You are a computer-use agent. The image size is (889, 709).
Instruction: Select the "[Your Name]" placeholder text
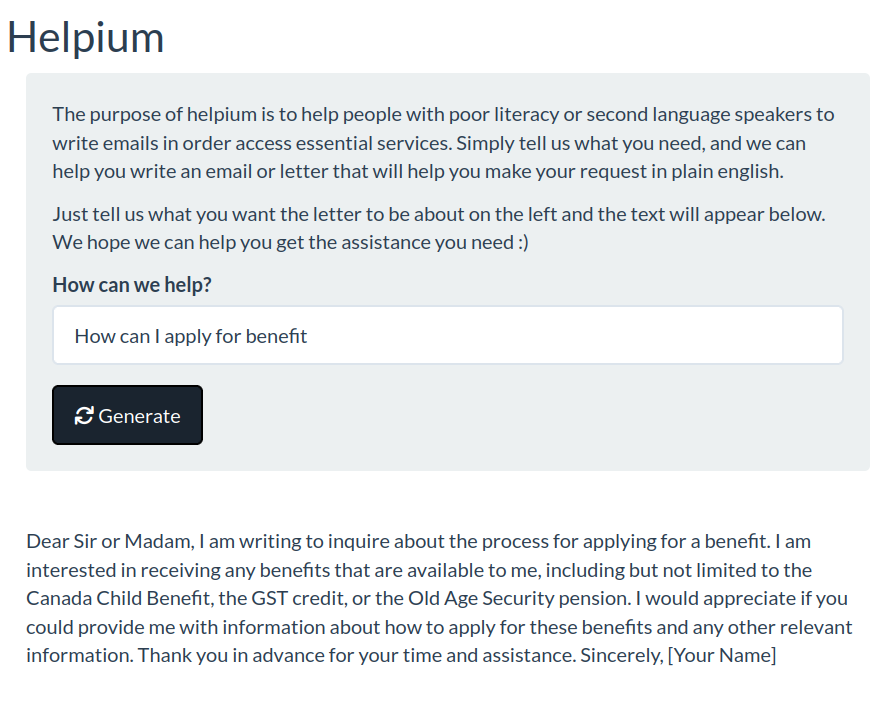[x=722, y=656]
